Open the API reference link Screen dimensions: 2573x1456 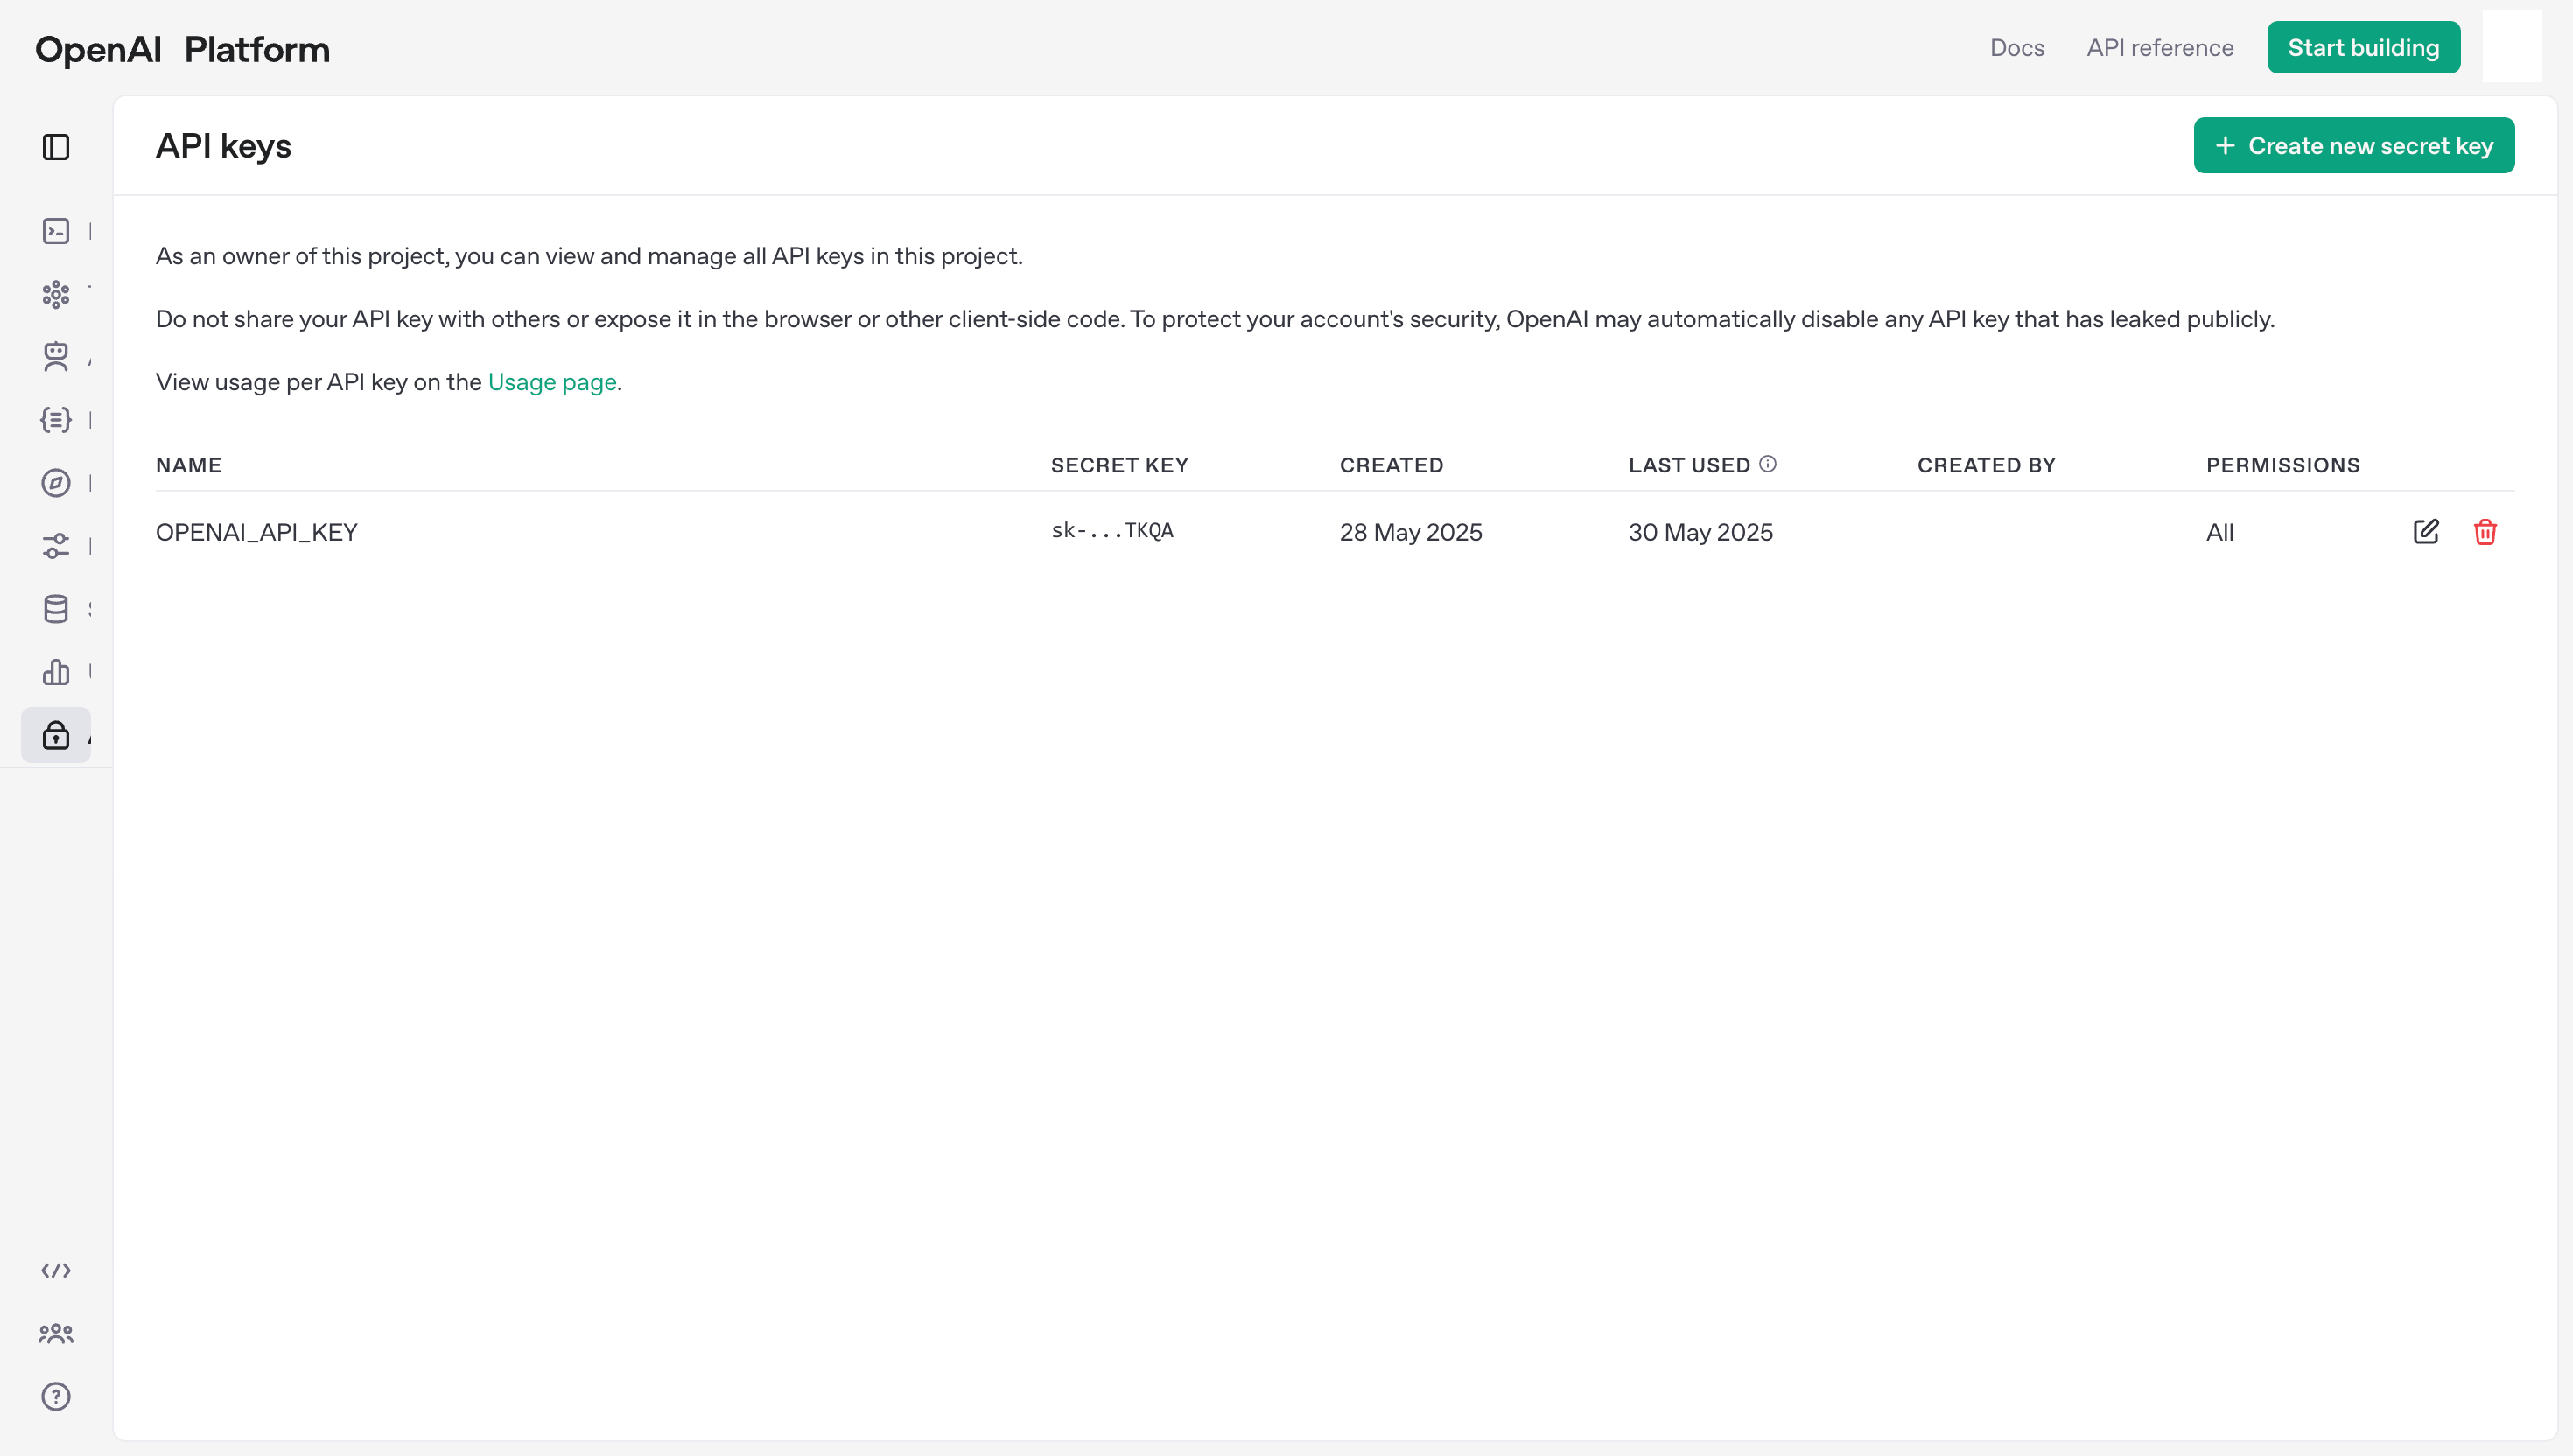pos(2160,47)
